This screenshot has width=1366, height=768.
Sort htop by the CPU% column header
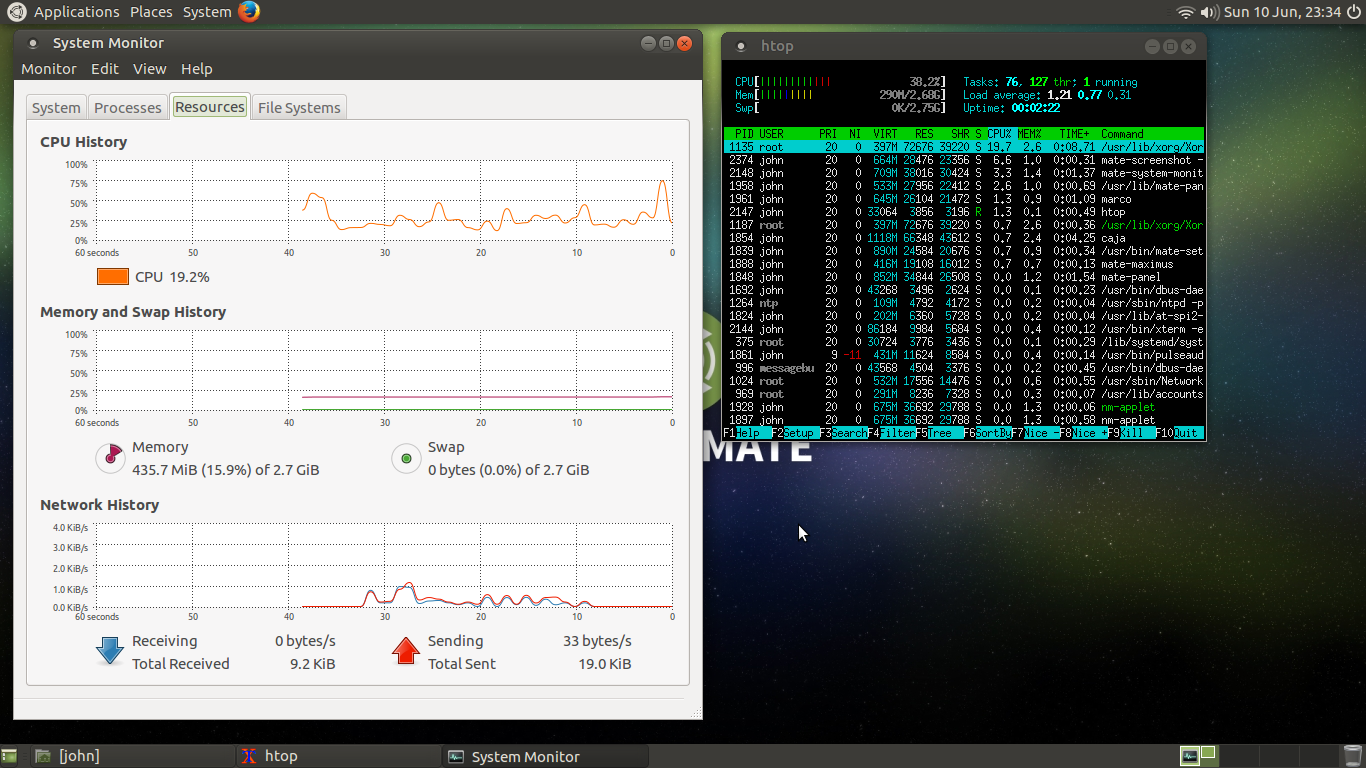pyautogui.click(x=1000, y=134)
